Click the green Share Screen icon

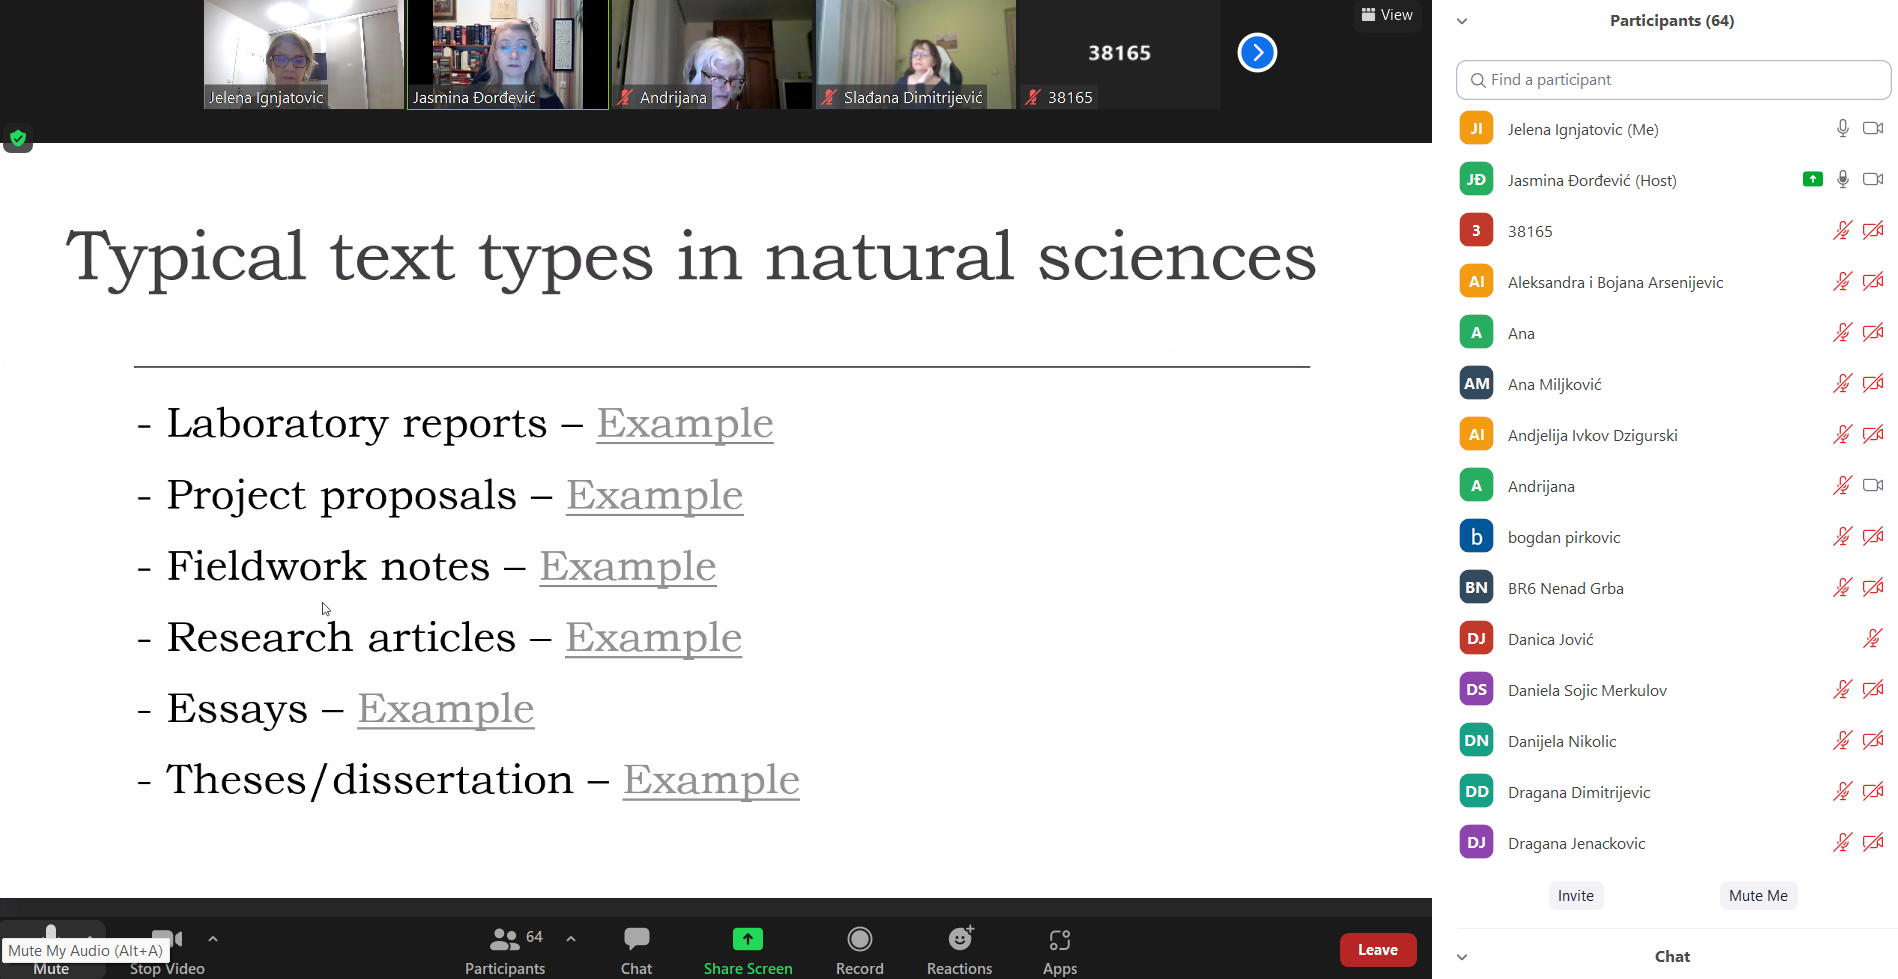click(x=747, y=940)
